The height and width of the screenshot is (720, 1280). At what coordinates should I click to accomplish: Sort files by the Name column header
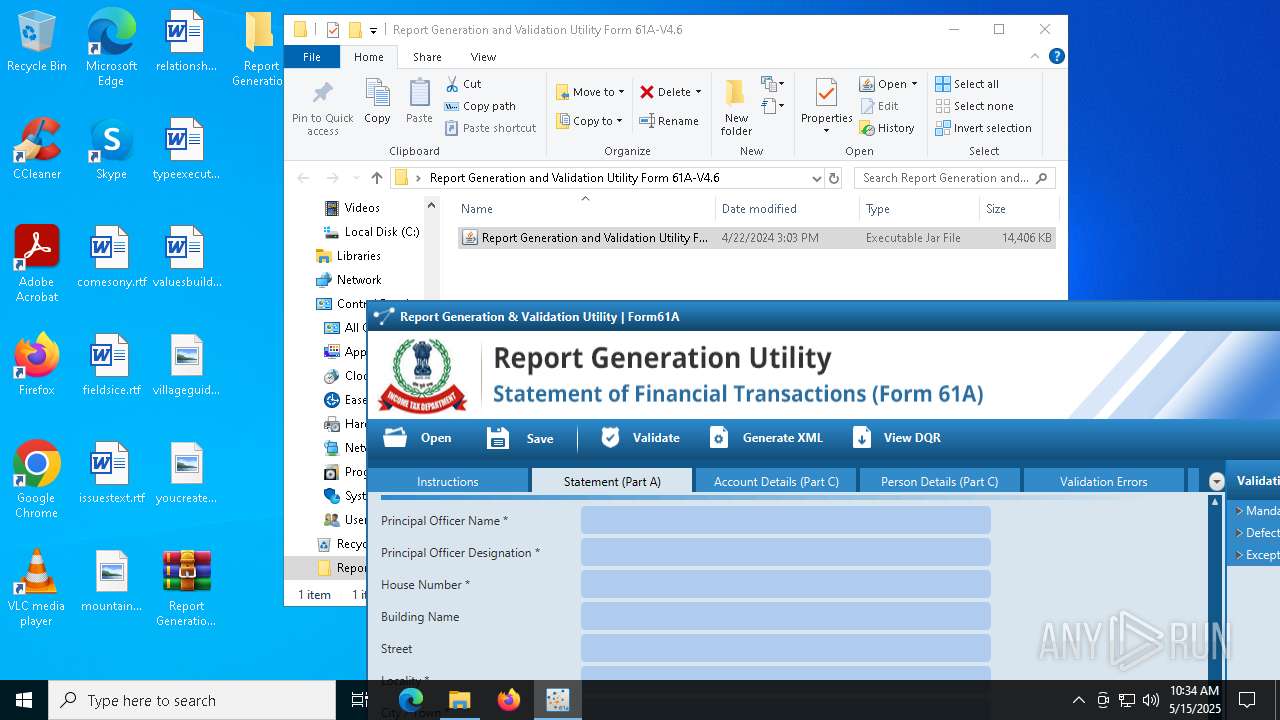[585, 209]
